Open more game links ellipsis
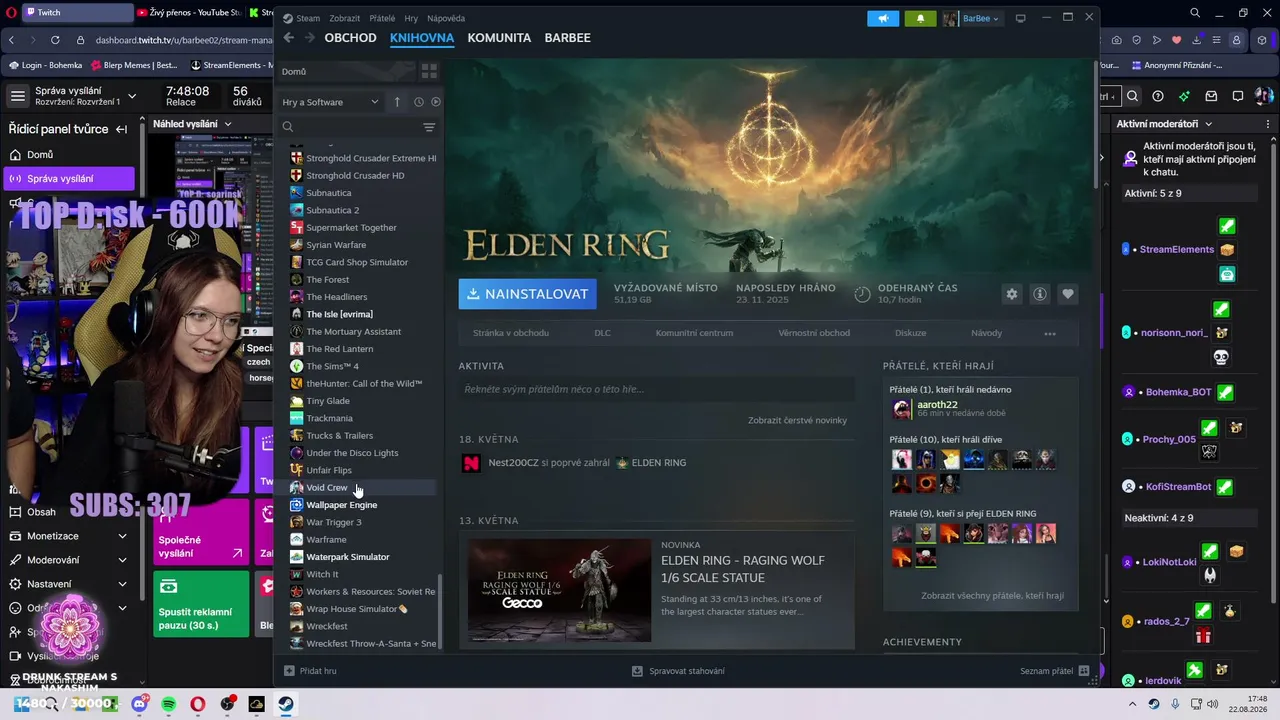 1049,333
